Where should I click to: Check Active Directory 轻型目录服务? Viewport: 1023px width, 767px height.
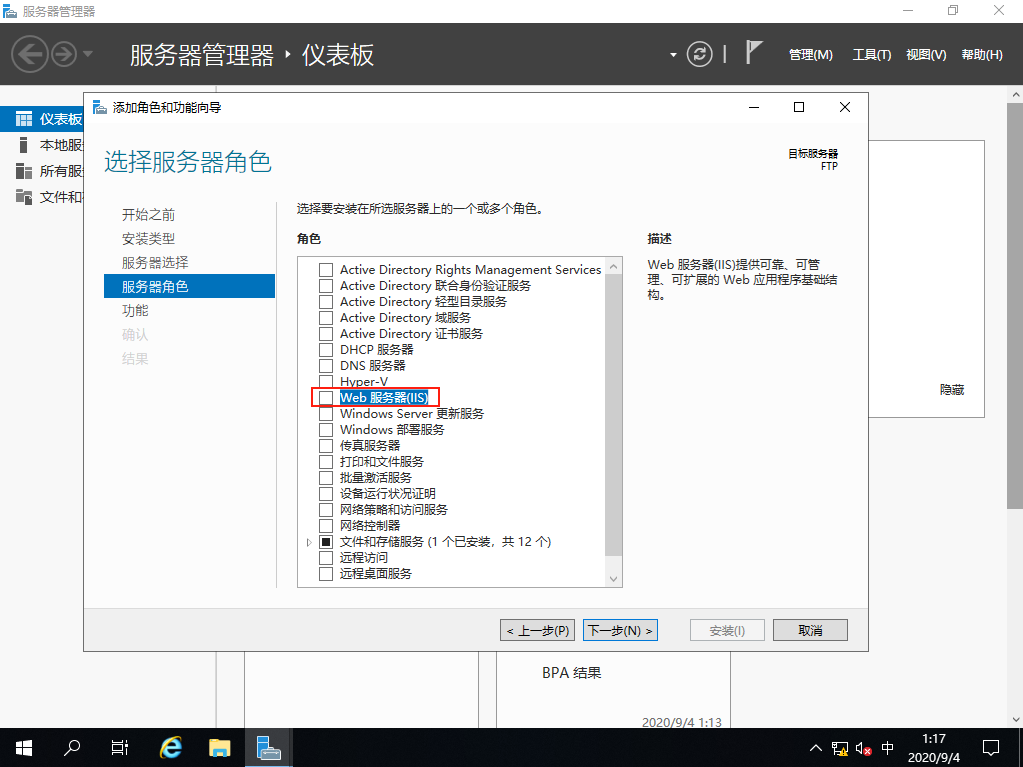point(326,302)
